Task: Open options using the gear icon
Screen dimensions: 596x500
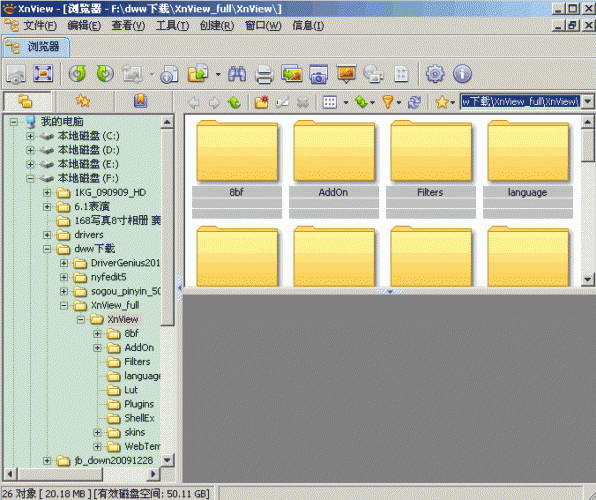Action: coord(435,74)
